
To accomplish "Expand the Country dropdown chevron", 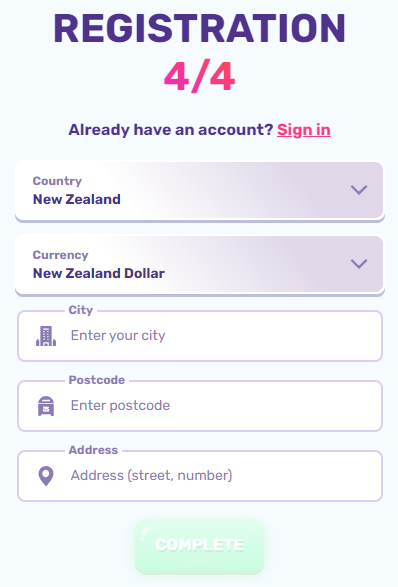I will point(359,190).
